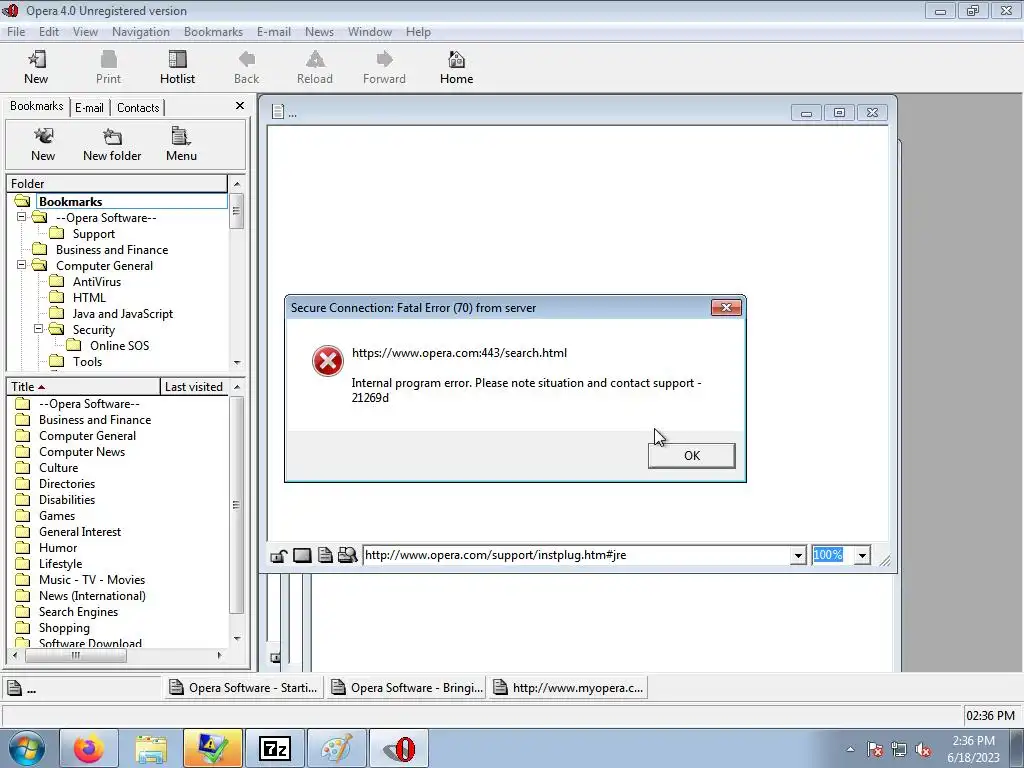This screenshot has width=1024, height=768.
Task: Open the Windows Start menu
Action: coord(27,749)
